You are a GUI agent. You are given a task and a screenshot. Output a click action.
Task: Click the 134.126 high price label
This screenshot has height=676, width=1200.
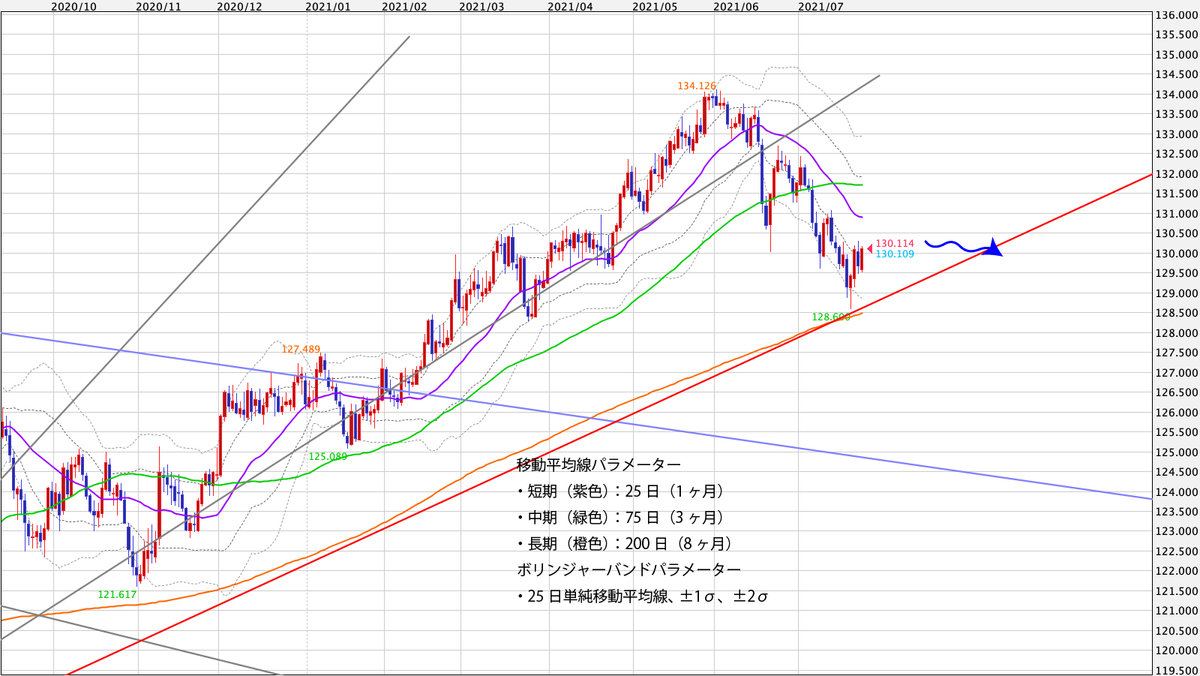(x=697, y=86)
